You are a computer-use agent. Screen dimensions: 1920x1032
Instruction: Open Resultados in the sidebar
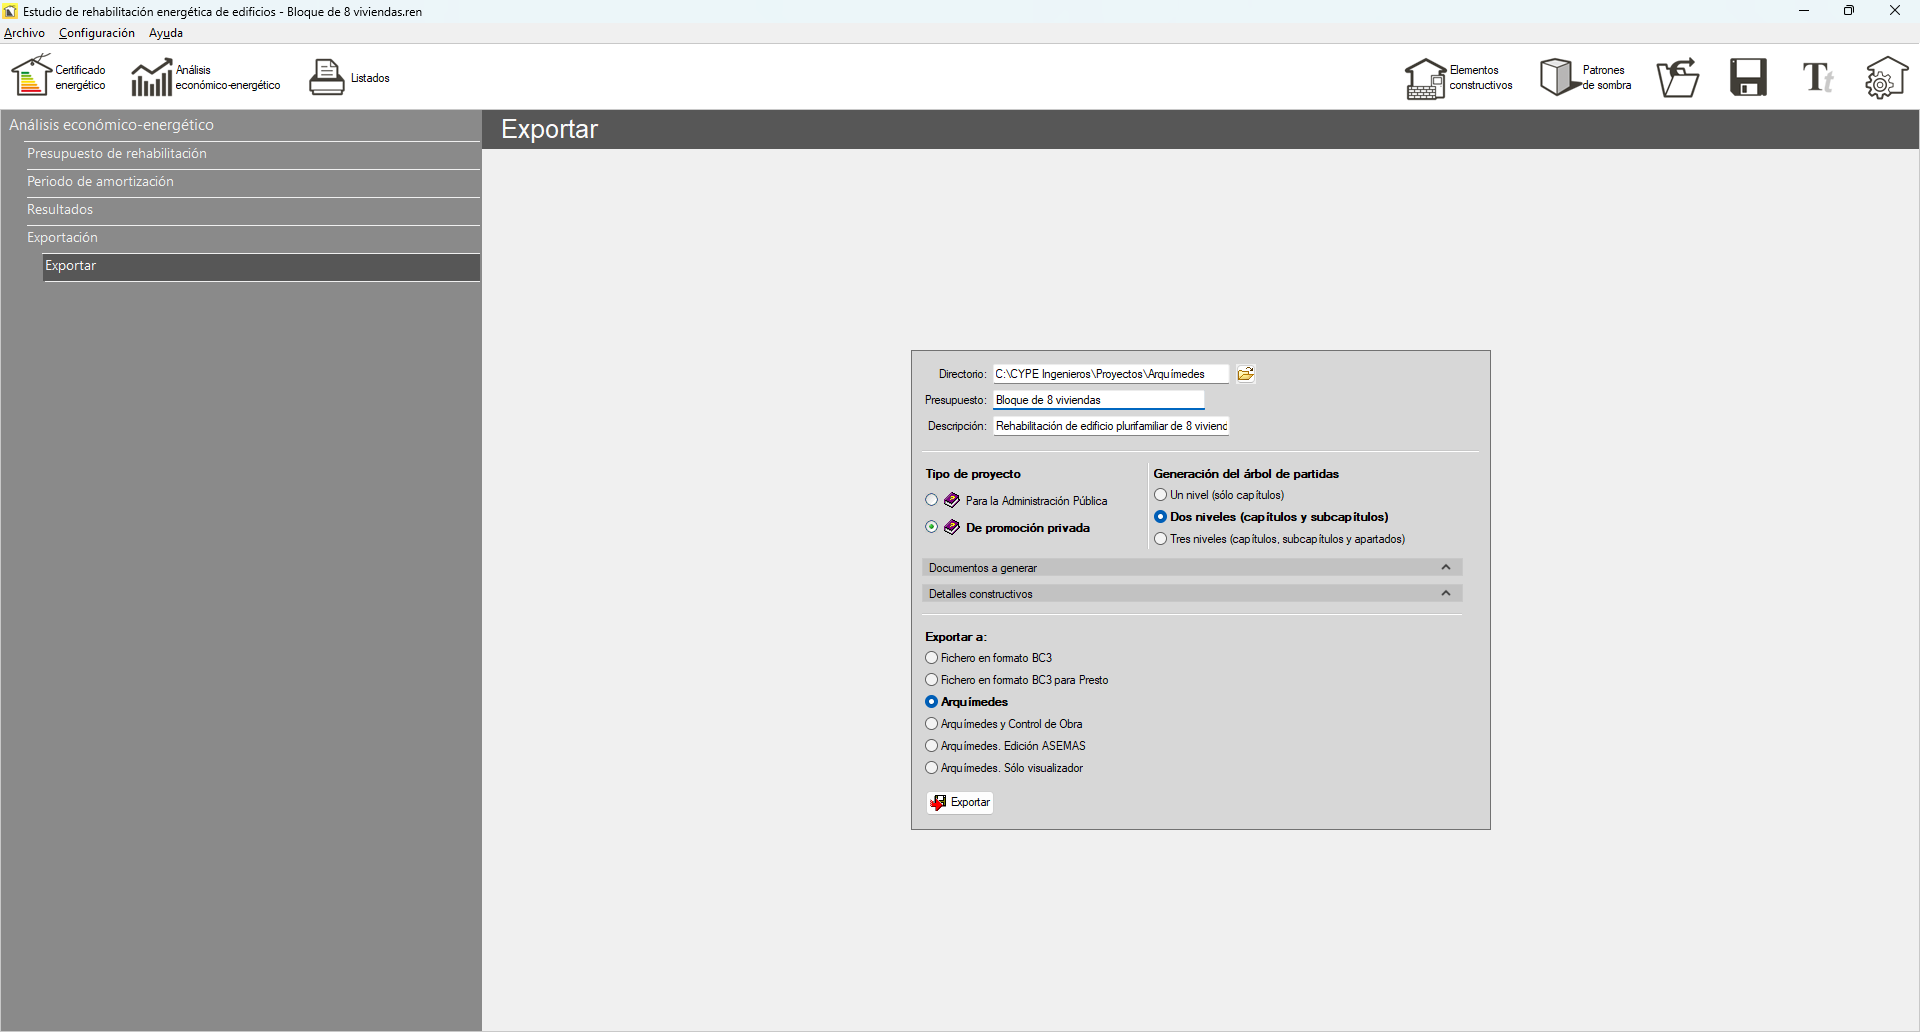(x=252, y=210)
